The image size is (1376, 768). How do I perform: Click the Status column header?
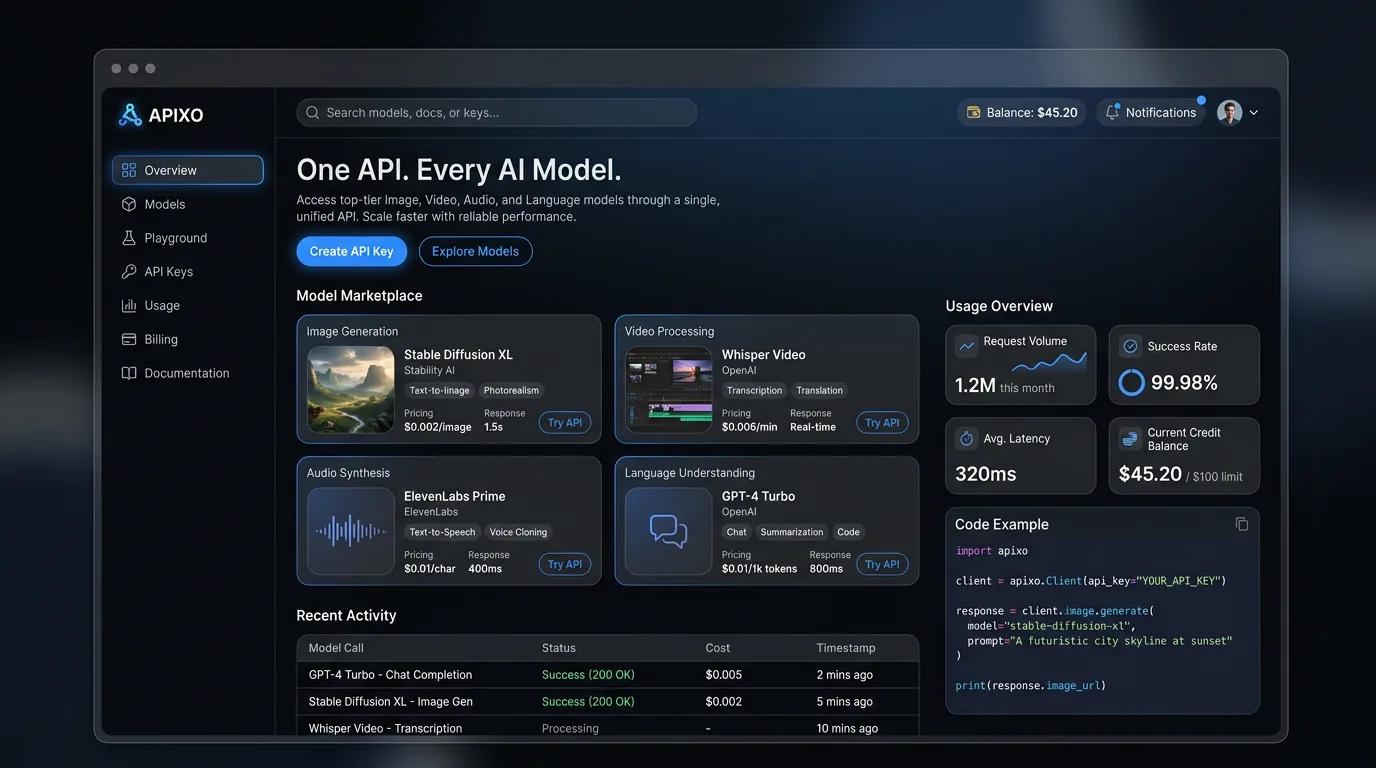coord(559,648)
